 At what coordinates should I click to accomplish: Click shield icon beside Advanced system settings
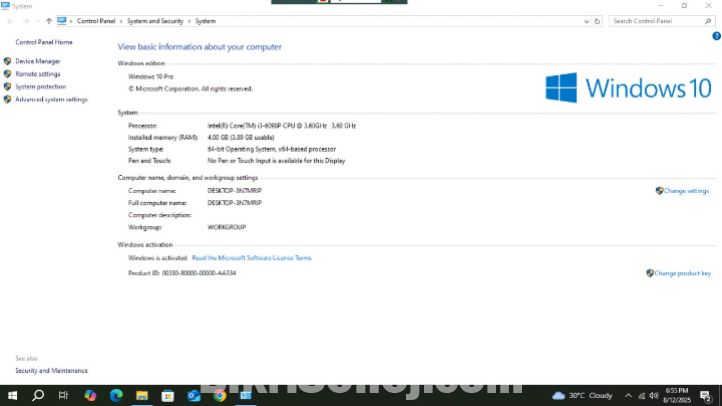pos(7,99)
